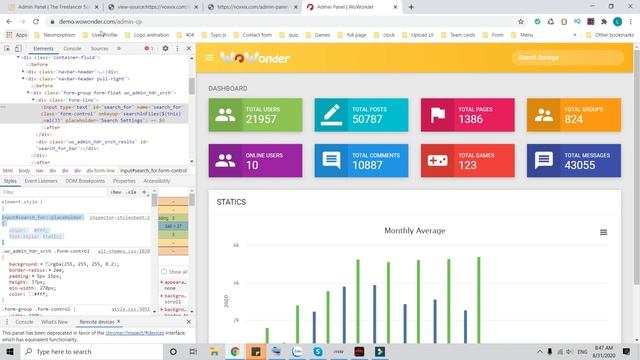
Task: Click the Total Posts pencil icon
Action: click(x=331, y=115)
